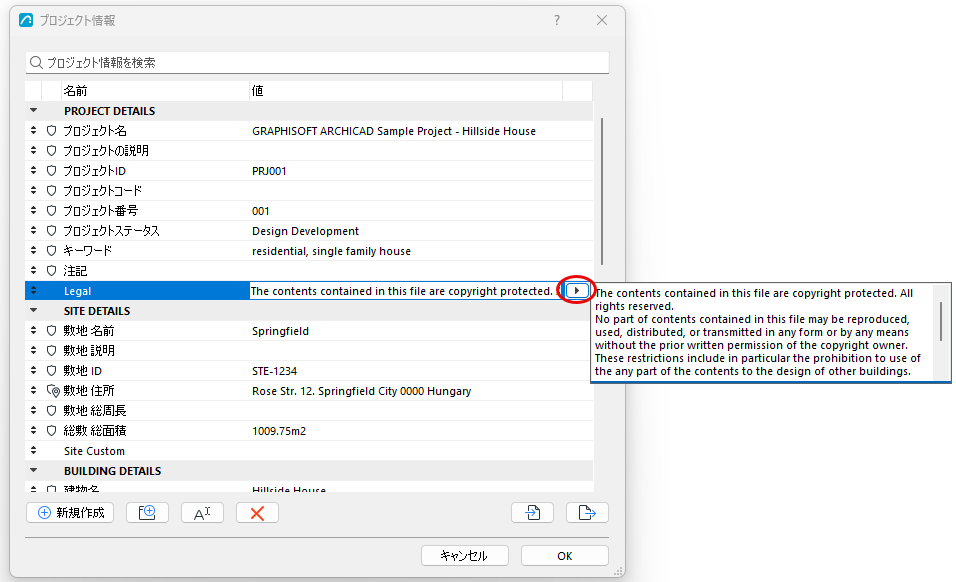Click the search magnifier icon

(x=36, y=62)
